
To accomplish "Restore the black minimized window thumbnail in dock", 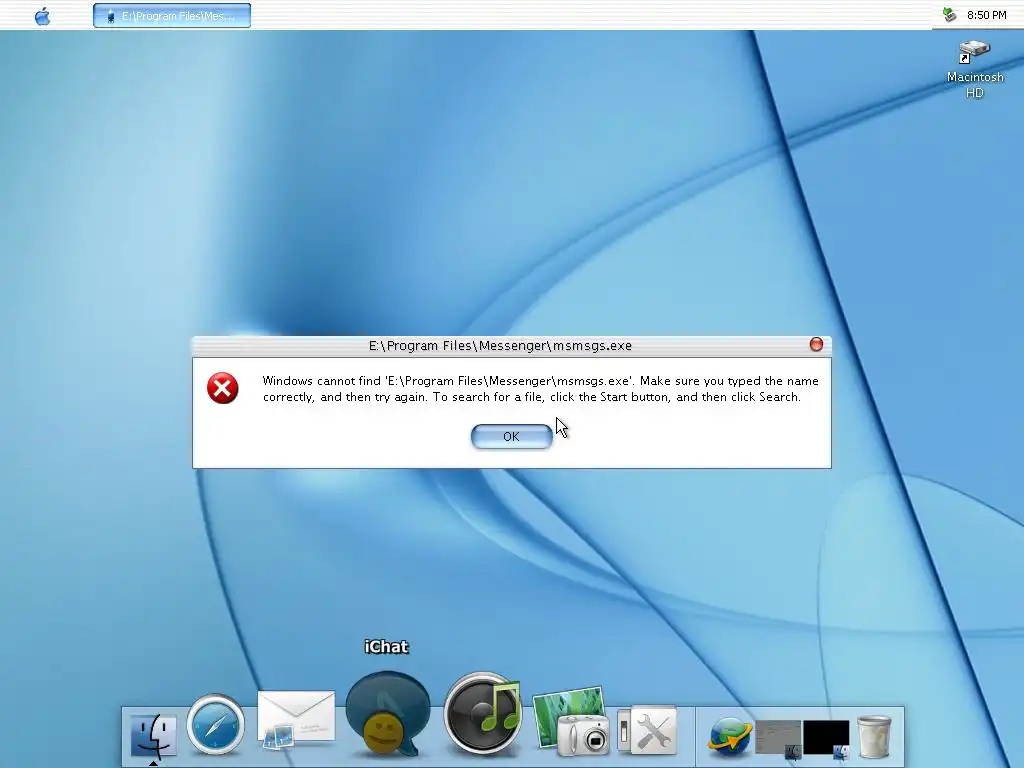I will [x=826, y=738].
